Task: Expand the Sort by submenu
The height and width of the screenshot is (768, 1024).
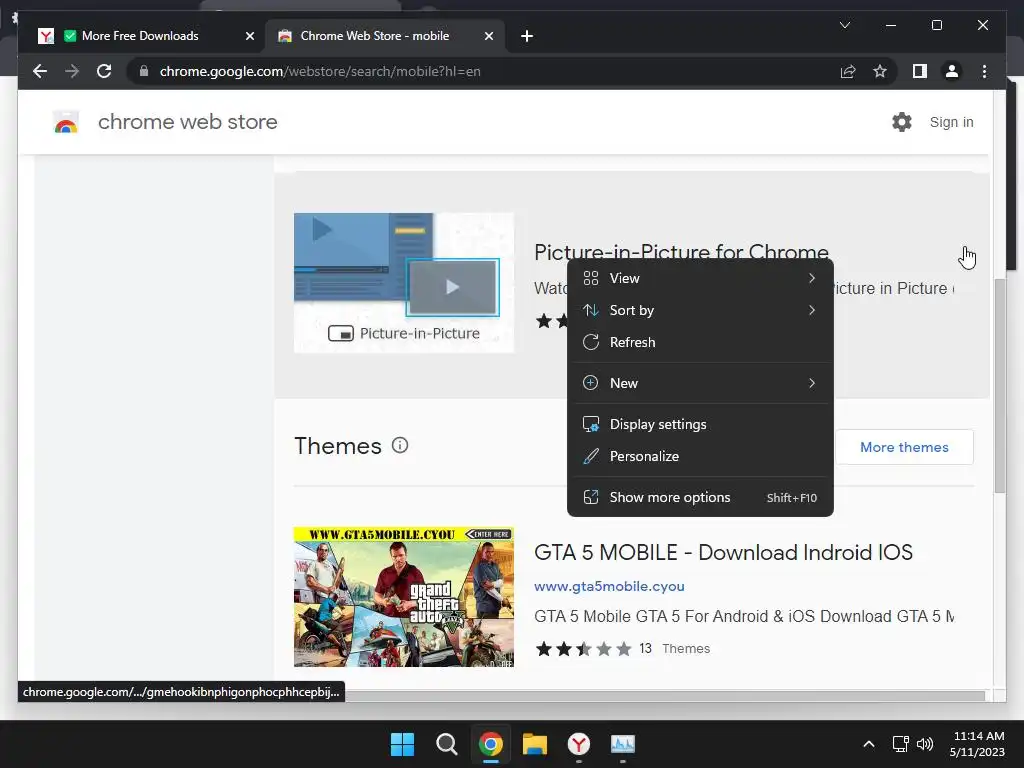Action: pyautogui.click(x=700, y=310)
